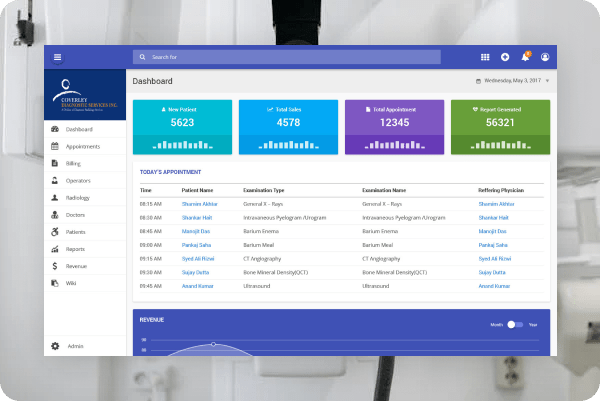Open patient Syed Ali Rizwi link
The width and height of the screenshot is (600, 401).
[198, 259]
